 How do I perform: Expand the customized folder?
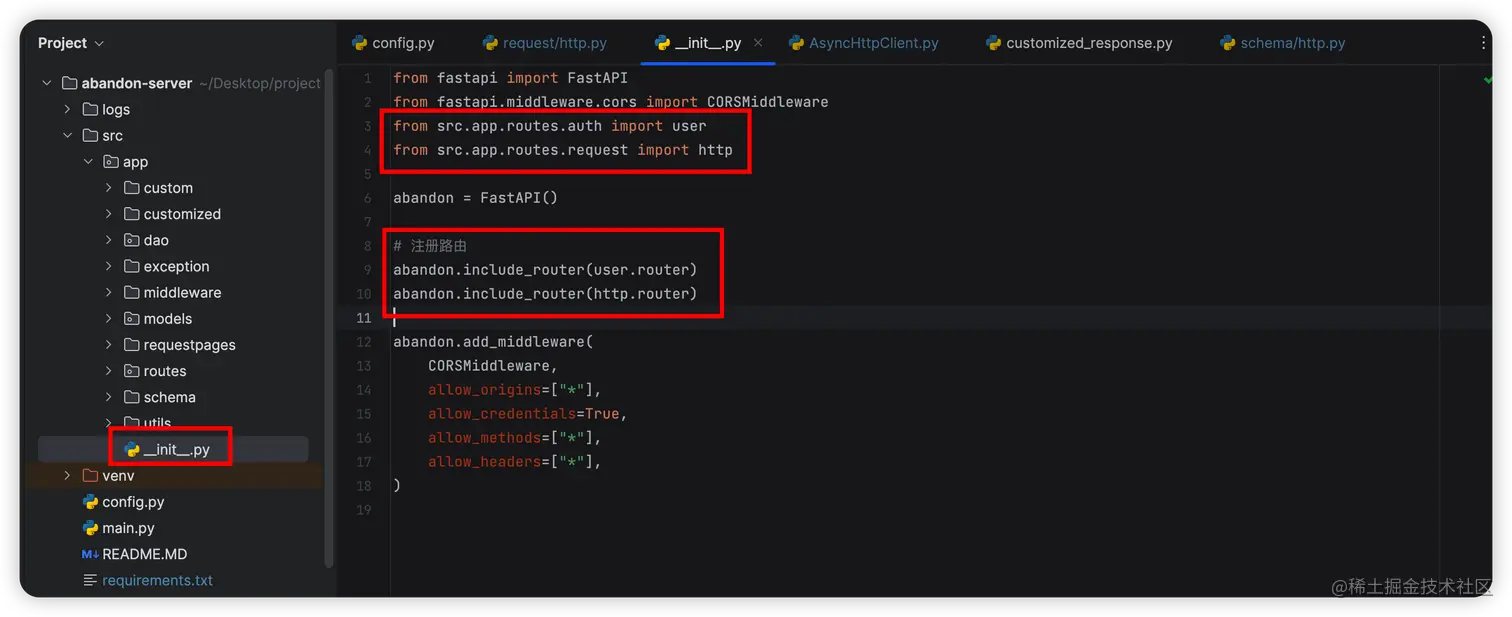[109, 213]
